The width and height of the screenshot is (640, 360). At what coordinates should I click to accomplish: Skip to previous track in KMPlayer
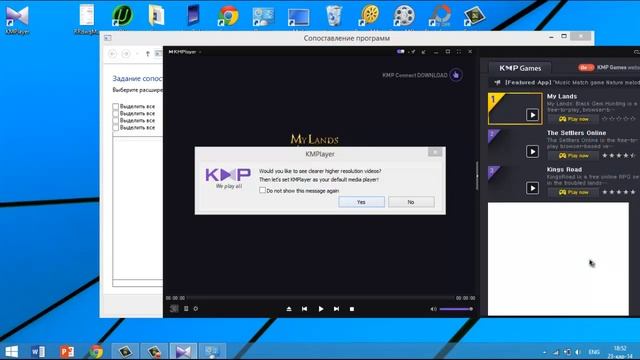304,309
